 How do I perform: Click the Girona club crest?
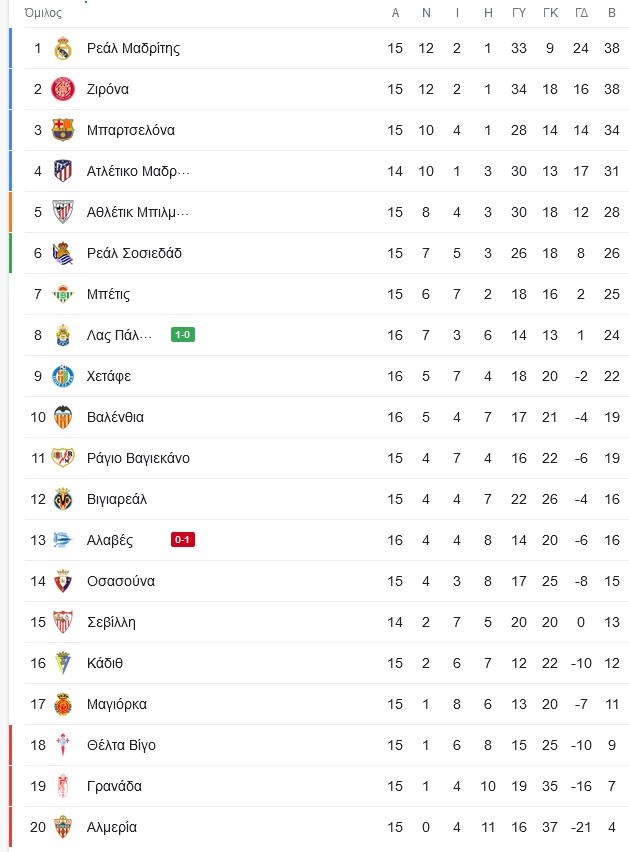(63, 89)
